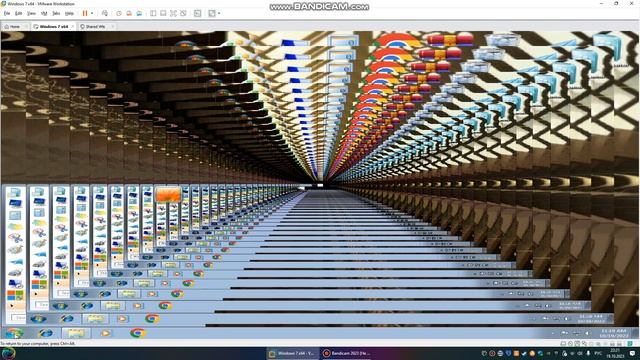Click the host microphone tray icon
This screenshot has height=360, width=640.
tap(588, 353)
